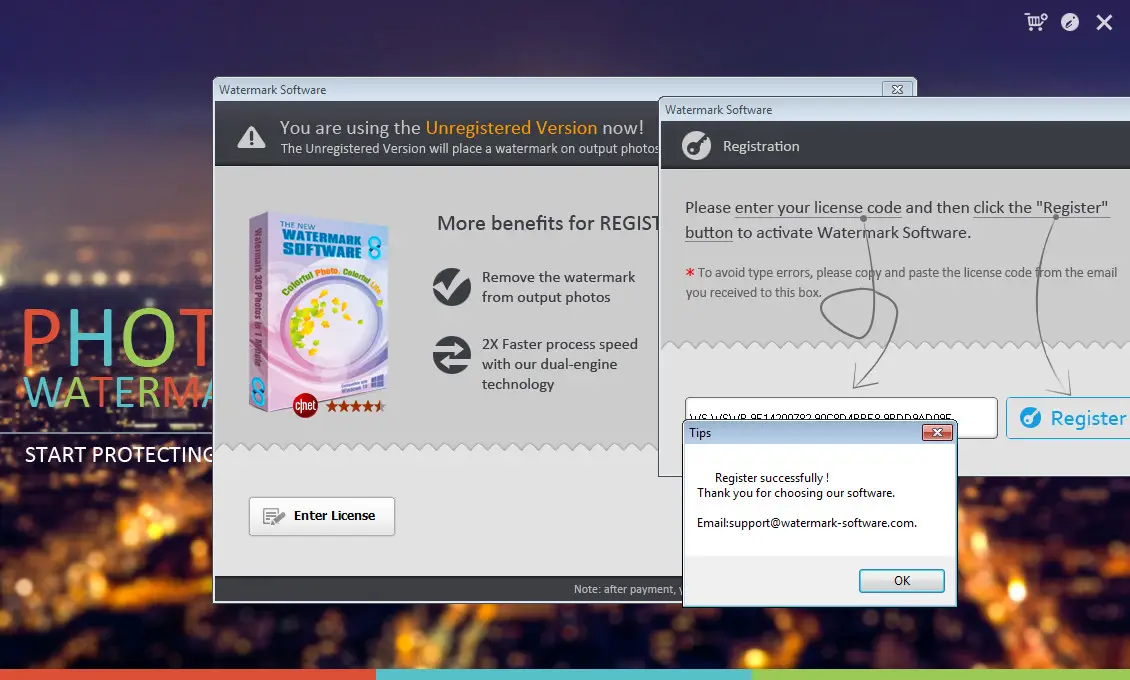Confirm the Tips message with OK

point(902,581)
